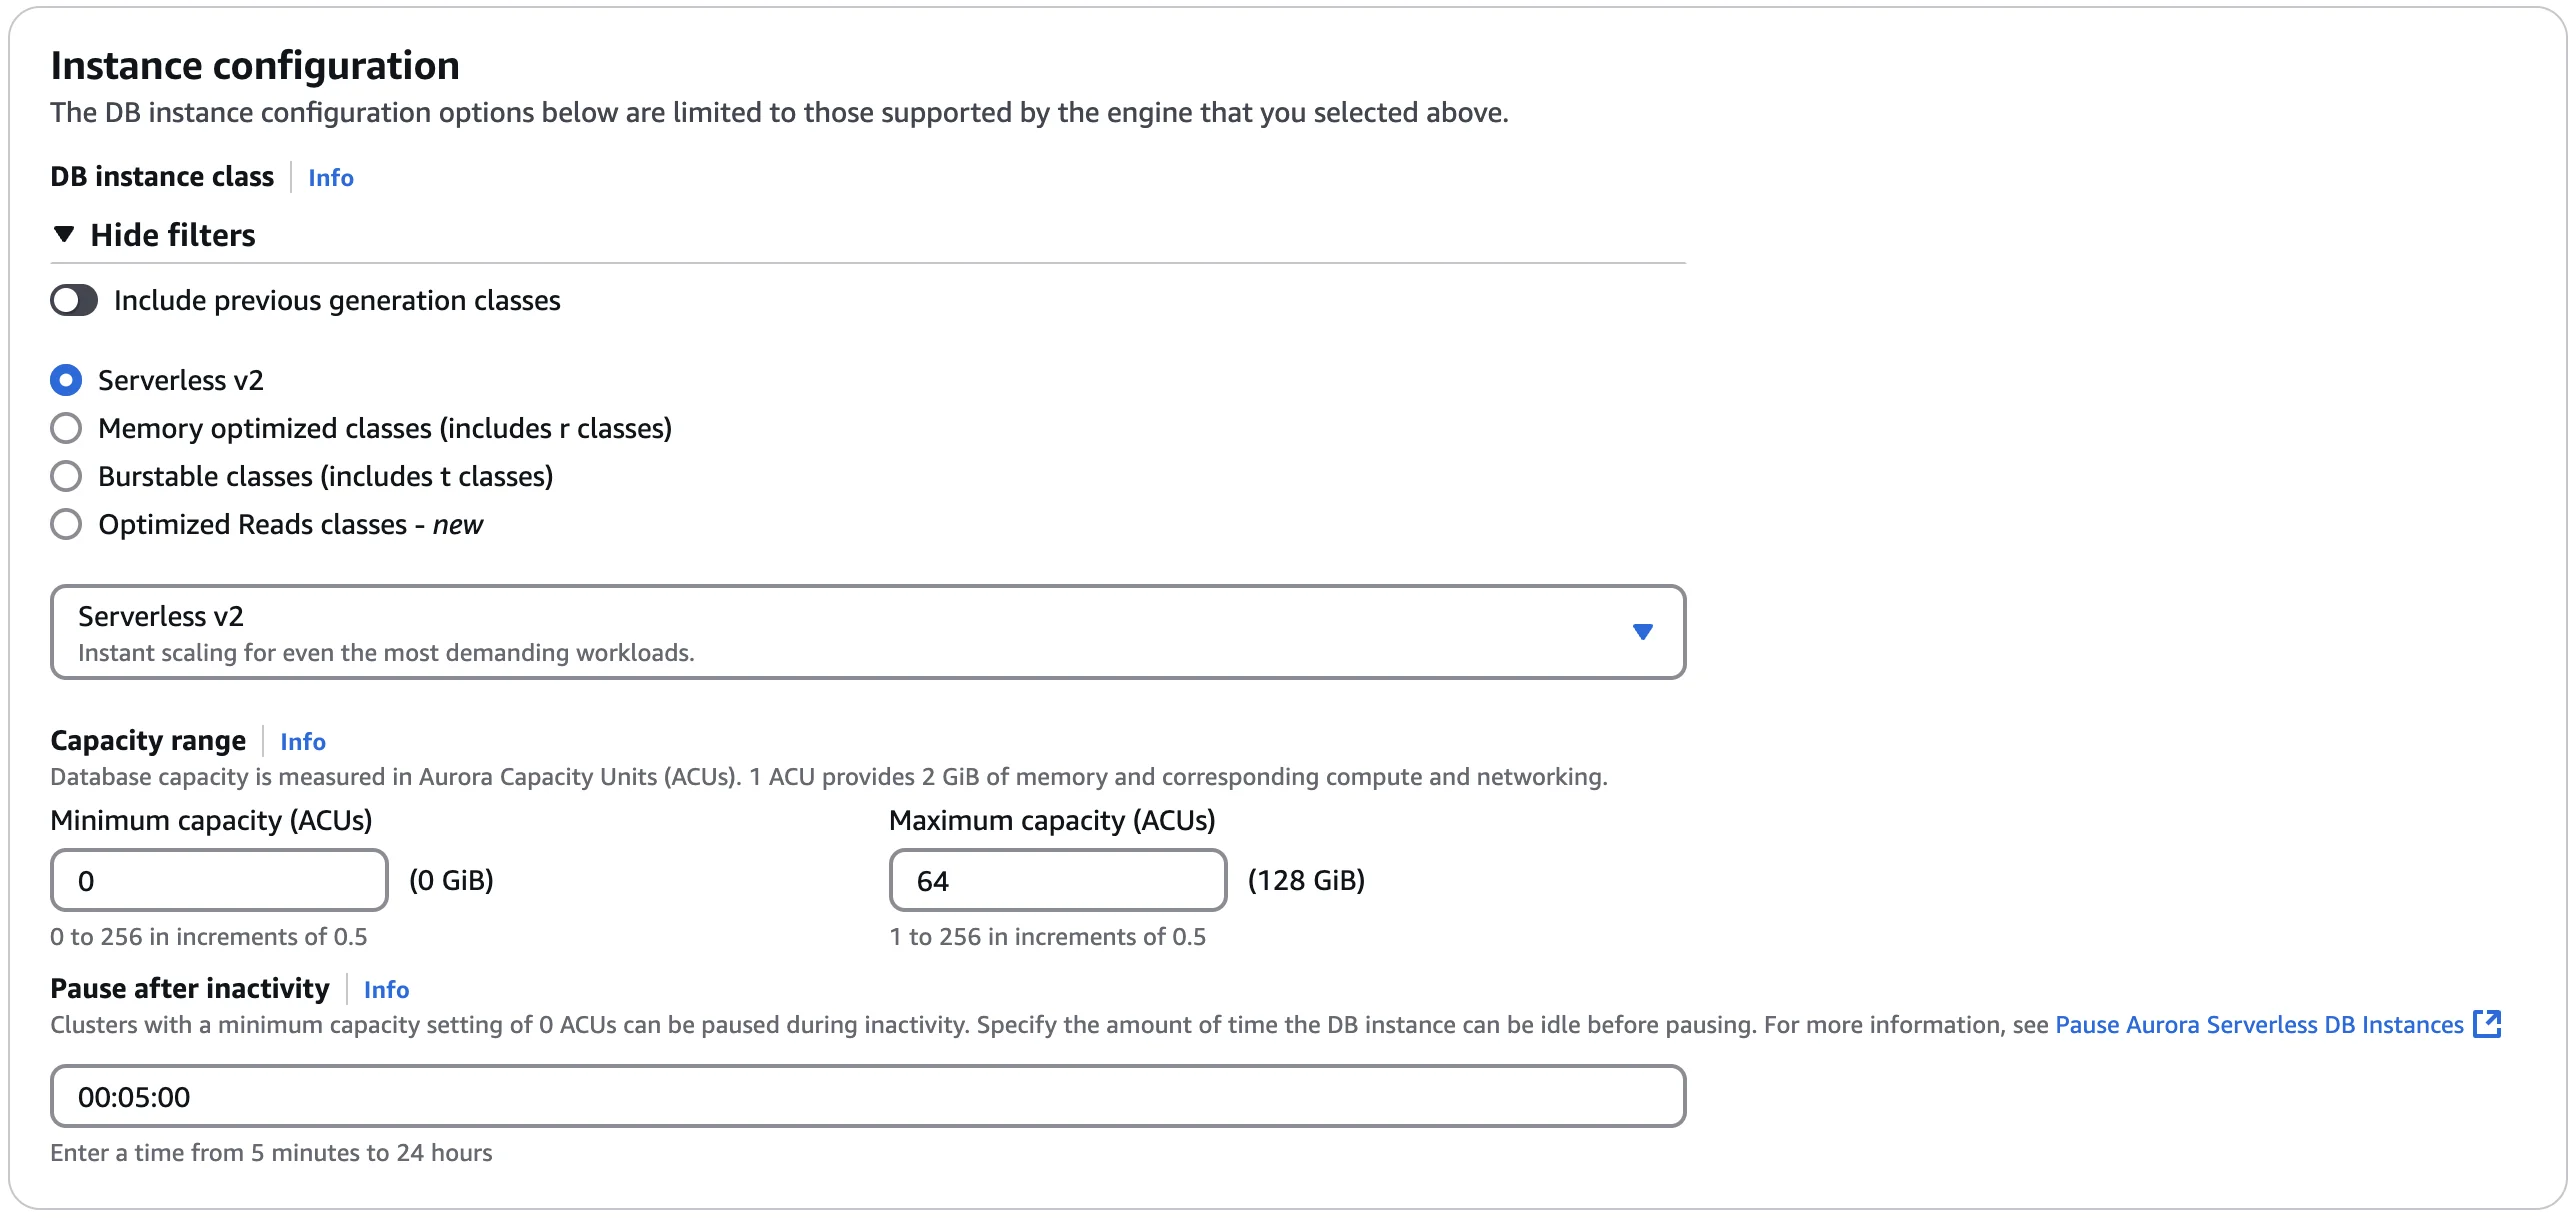Click the external link icon
The image size is (2568, 1226).
2486,1024
